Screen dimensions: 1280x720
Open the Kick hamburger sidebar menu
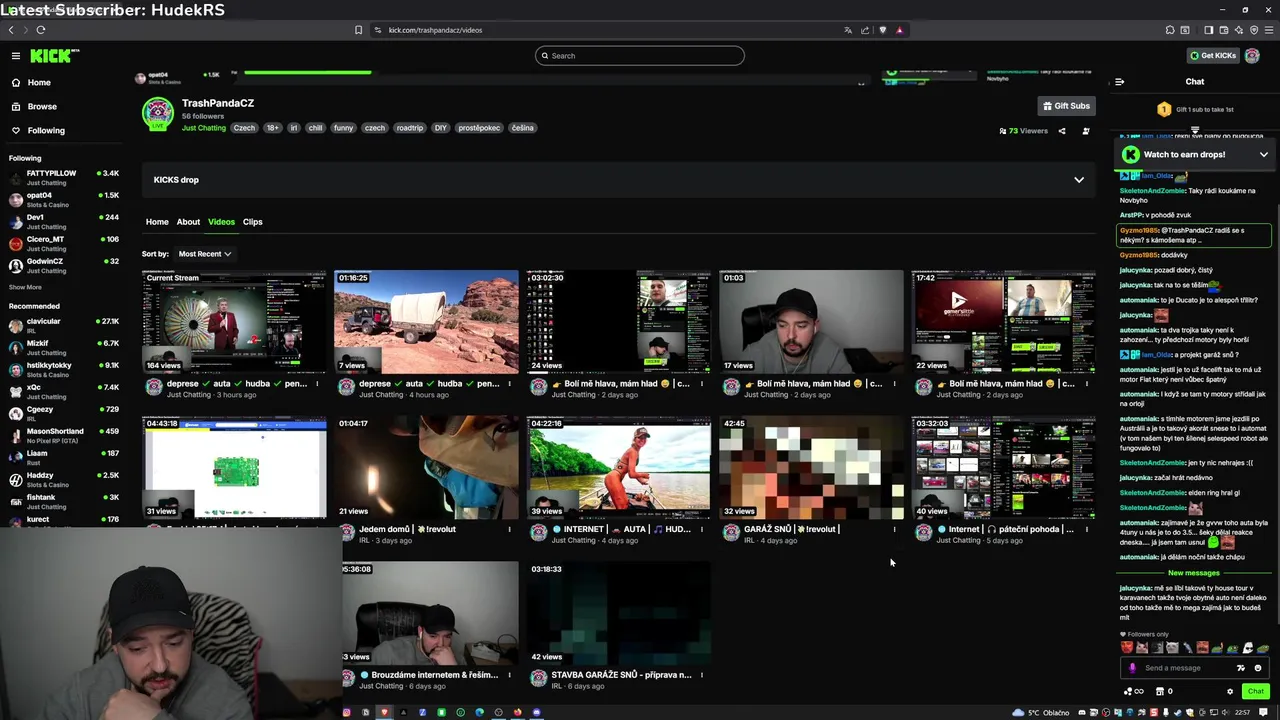[x=16, y=56]
